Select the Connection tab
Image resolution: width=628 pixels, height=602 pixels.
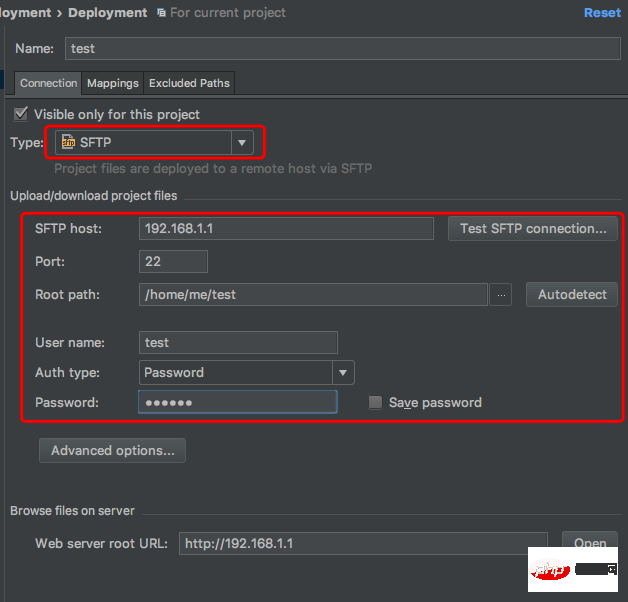coord(48,83)
